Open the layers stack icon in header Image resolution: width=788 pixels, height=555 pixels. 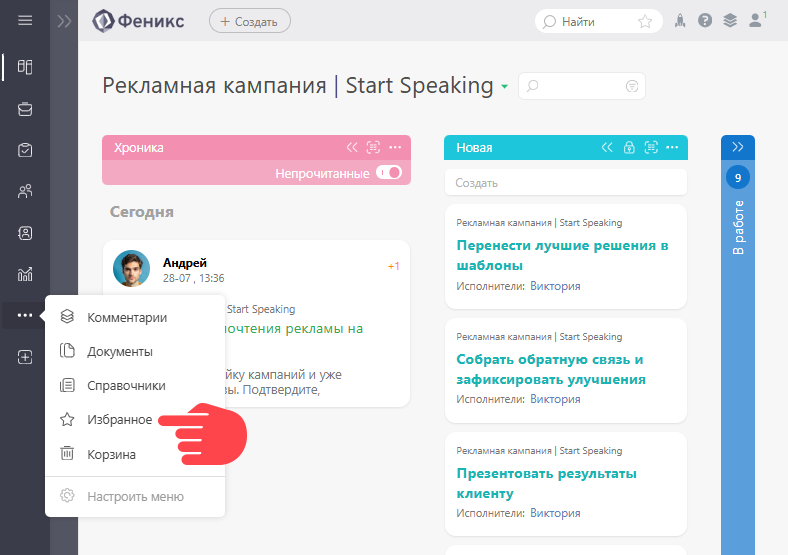point(730,21)
